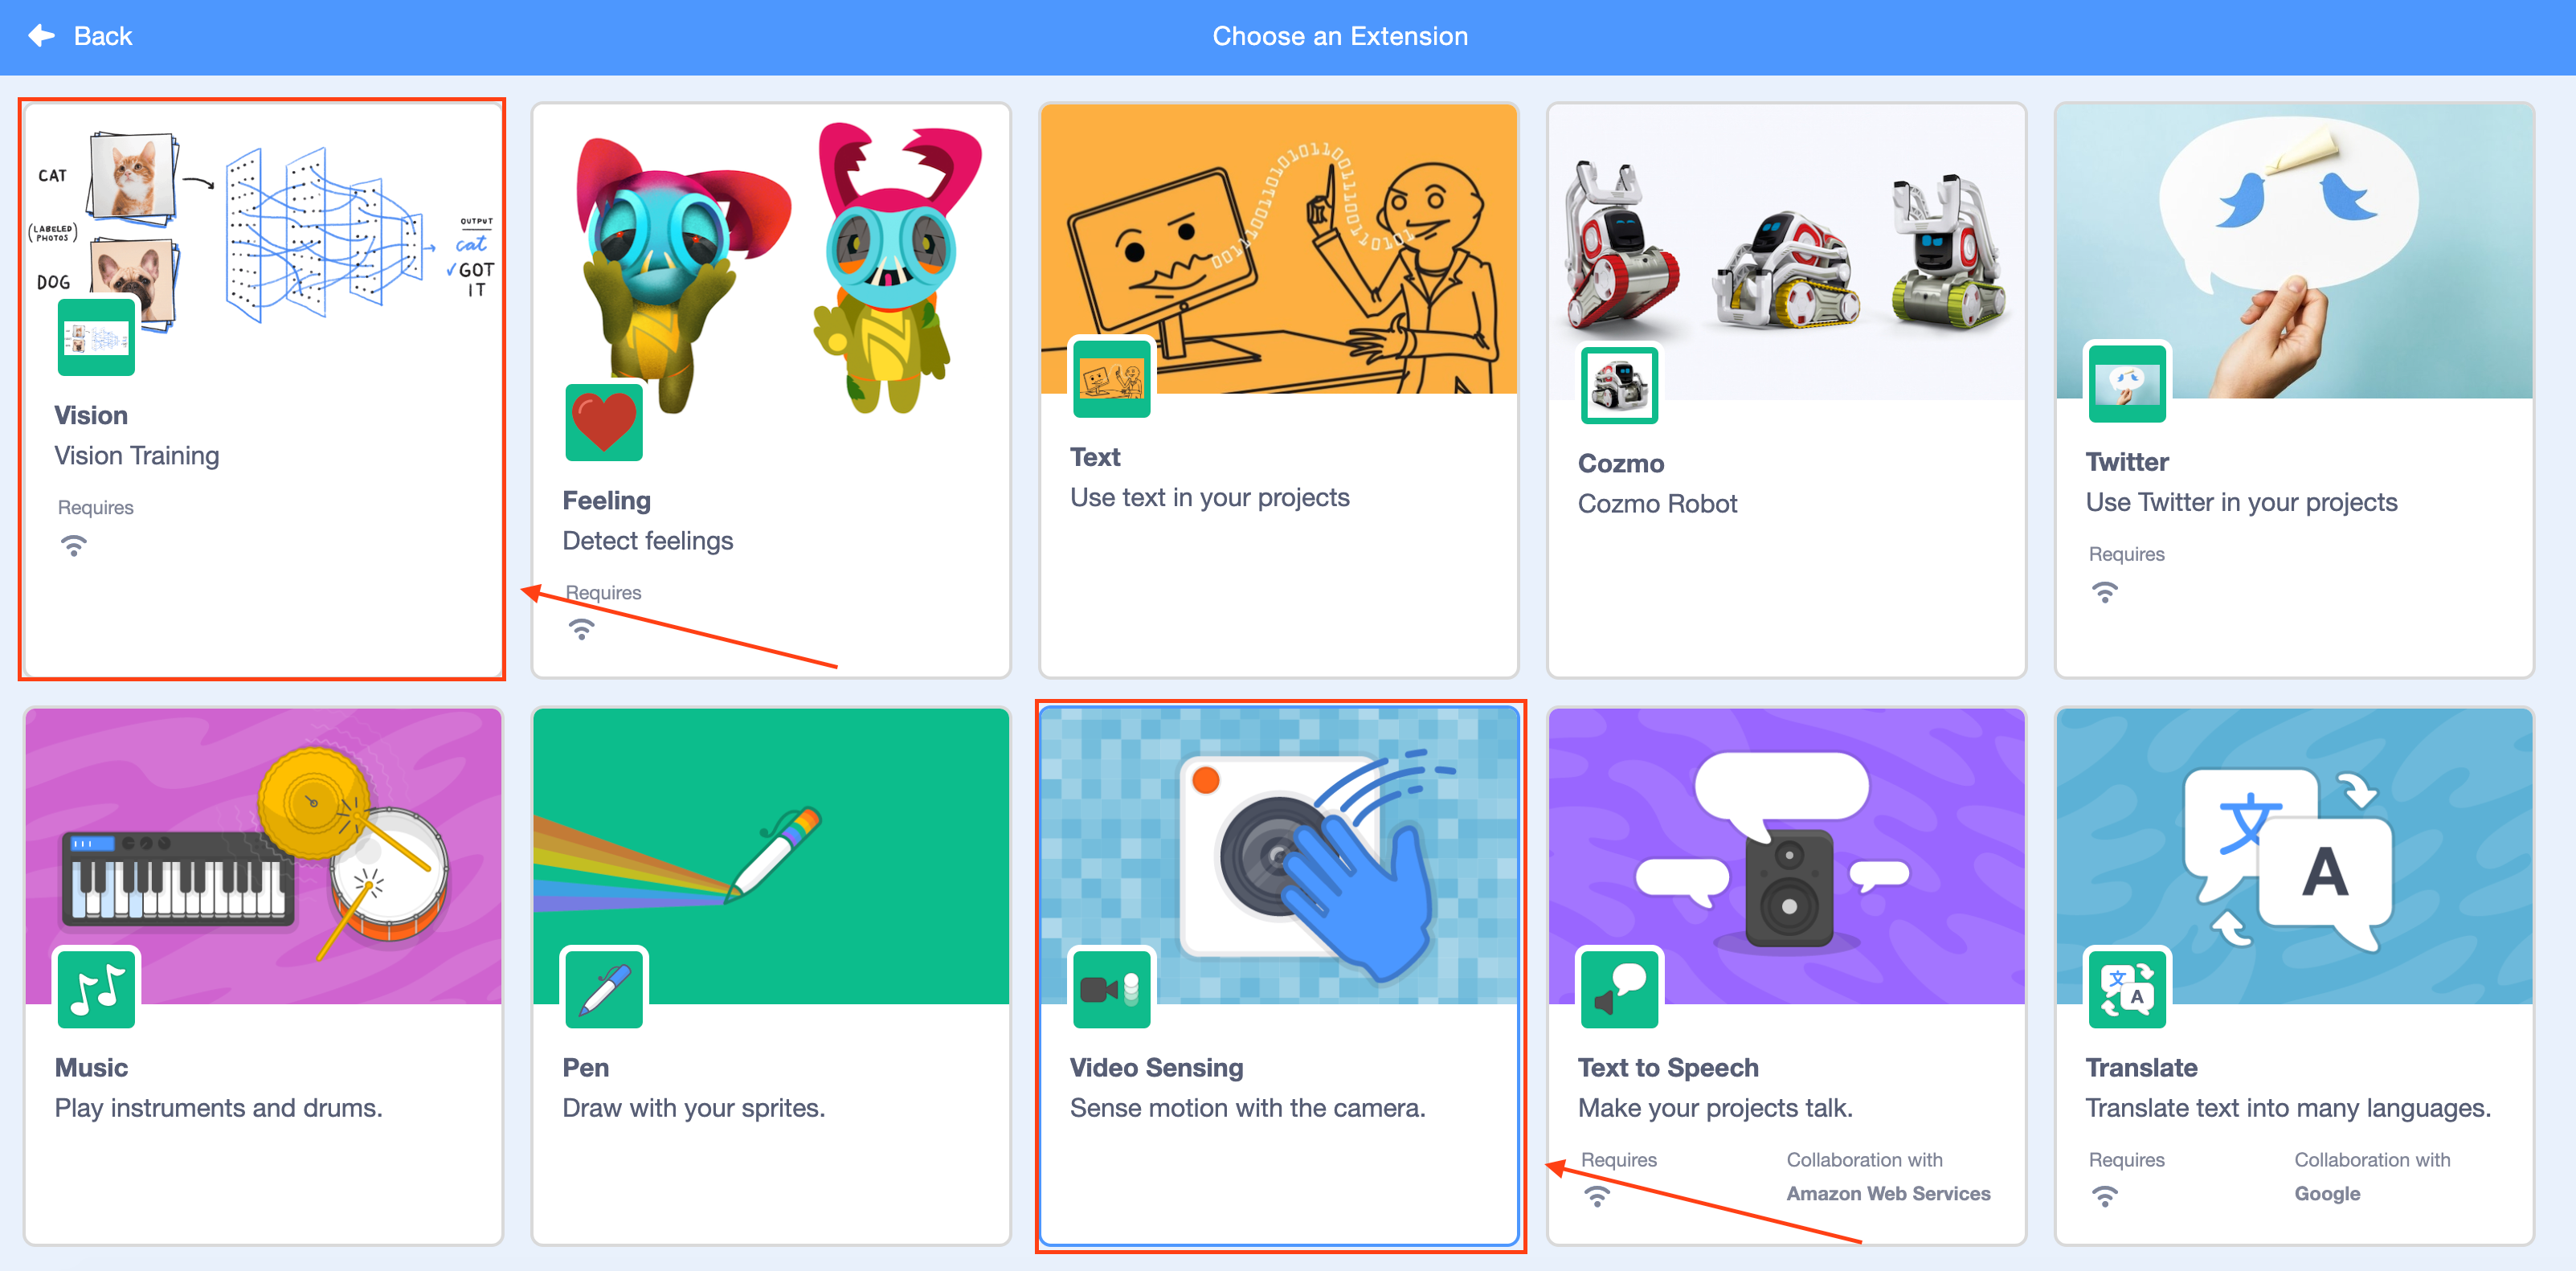Open the Video Sensing camera hand banner
Viewport: 2576px width, 1271px height.
[x=1279, y=856]
